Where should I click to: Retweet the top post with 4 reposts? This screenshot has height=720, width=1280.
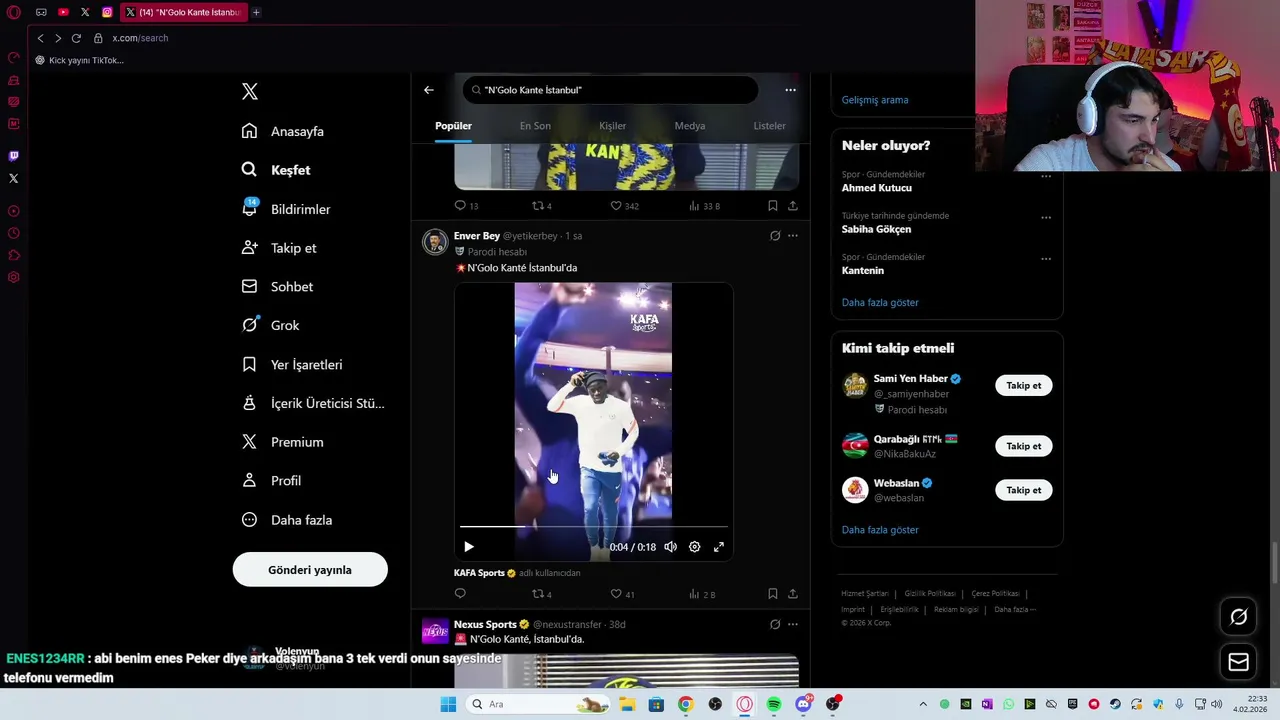(x=541, y=206)
